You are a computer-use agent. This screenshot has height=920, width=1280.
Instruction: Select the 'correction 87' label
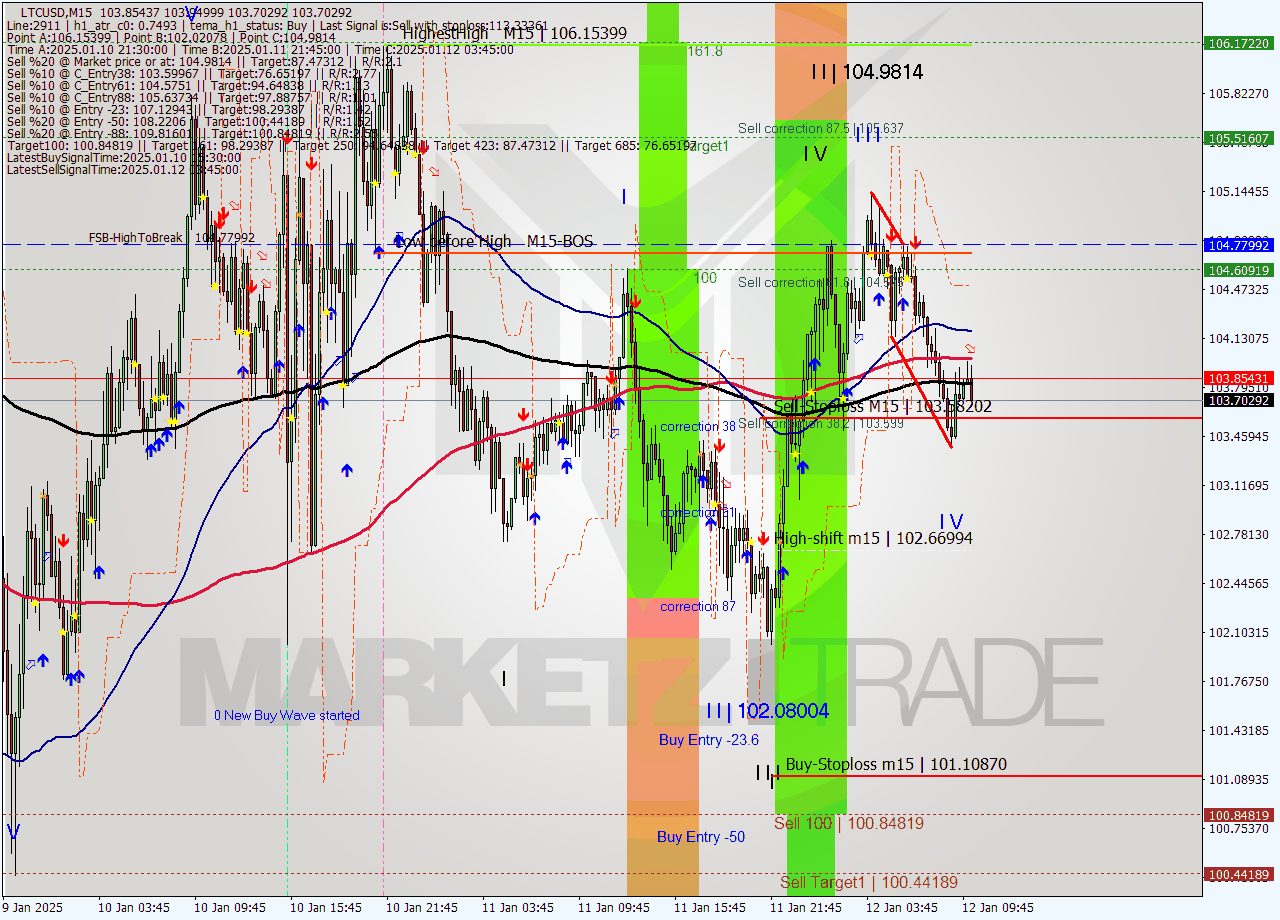tap(698, 606)
